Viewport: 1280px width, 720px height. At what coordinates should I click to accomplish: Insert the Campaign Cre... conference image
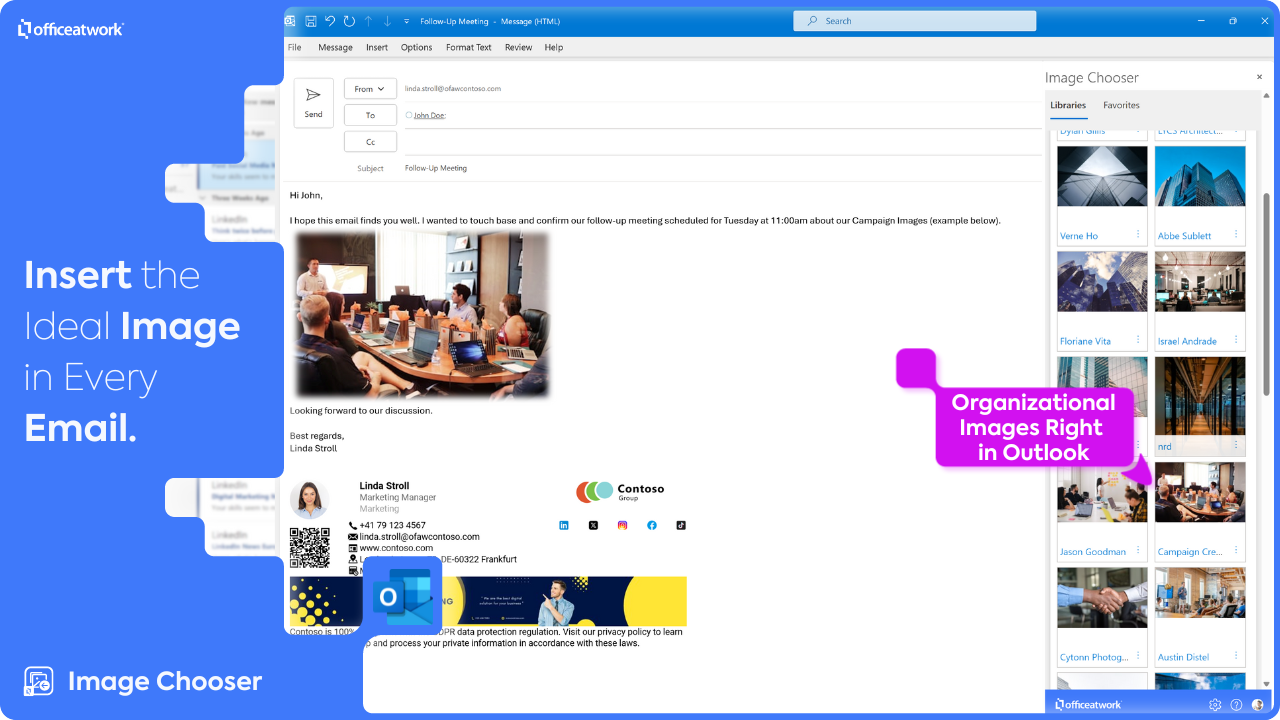click(1200, 492)
